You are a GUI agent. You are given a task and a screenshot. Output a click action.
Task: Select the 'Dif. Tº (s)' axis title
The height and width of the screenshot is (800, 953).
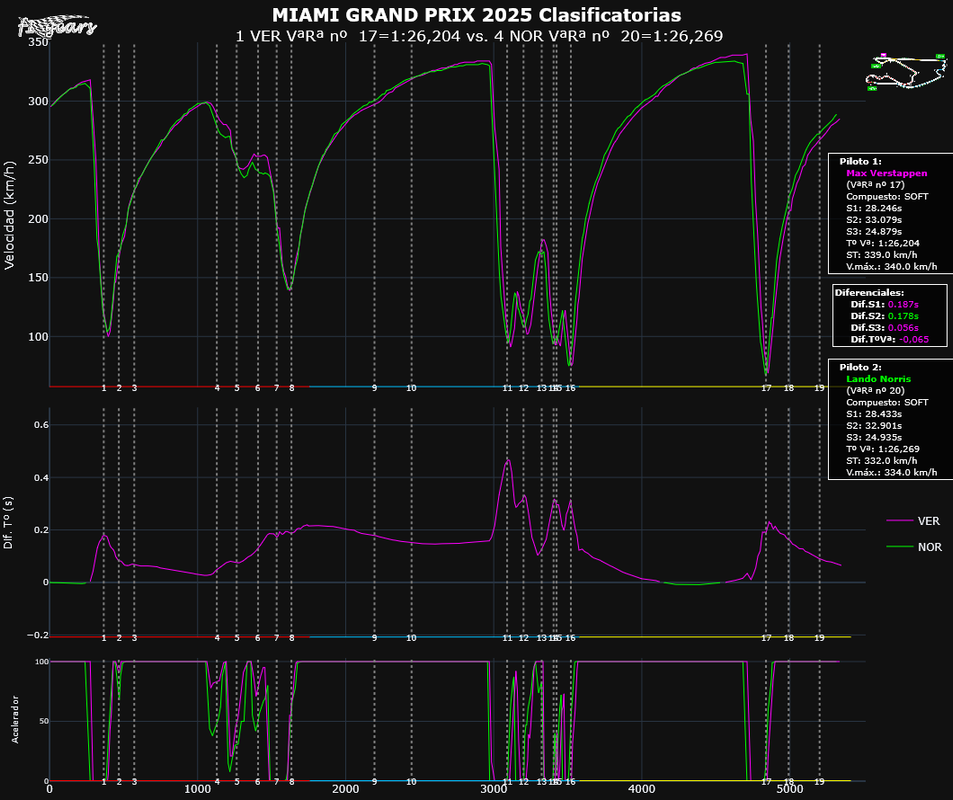pyautogui.click(x=9, y=522)
